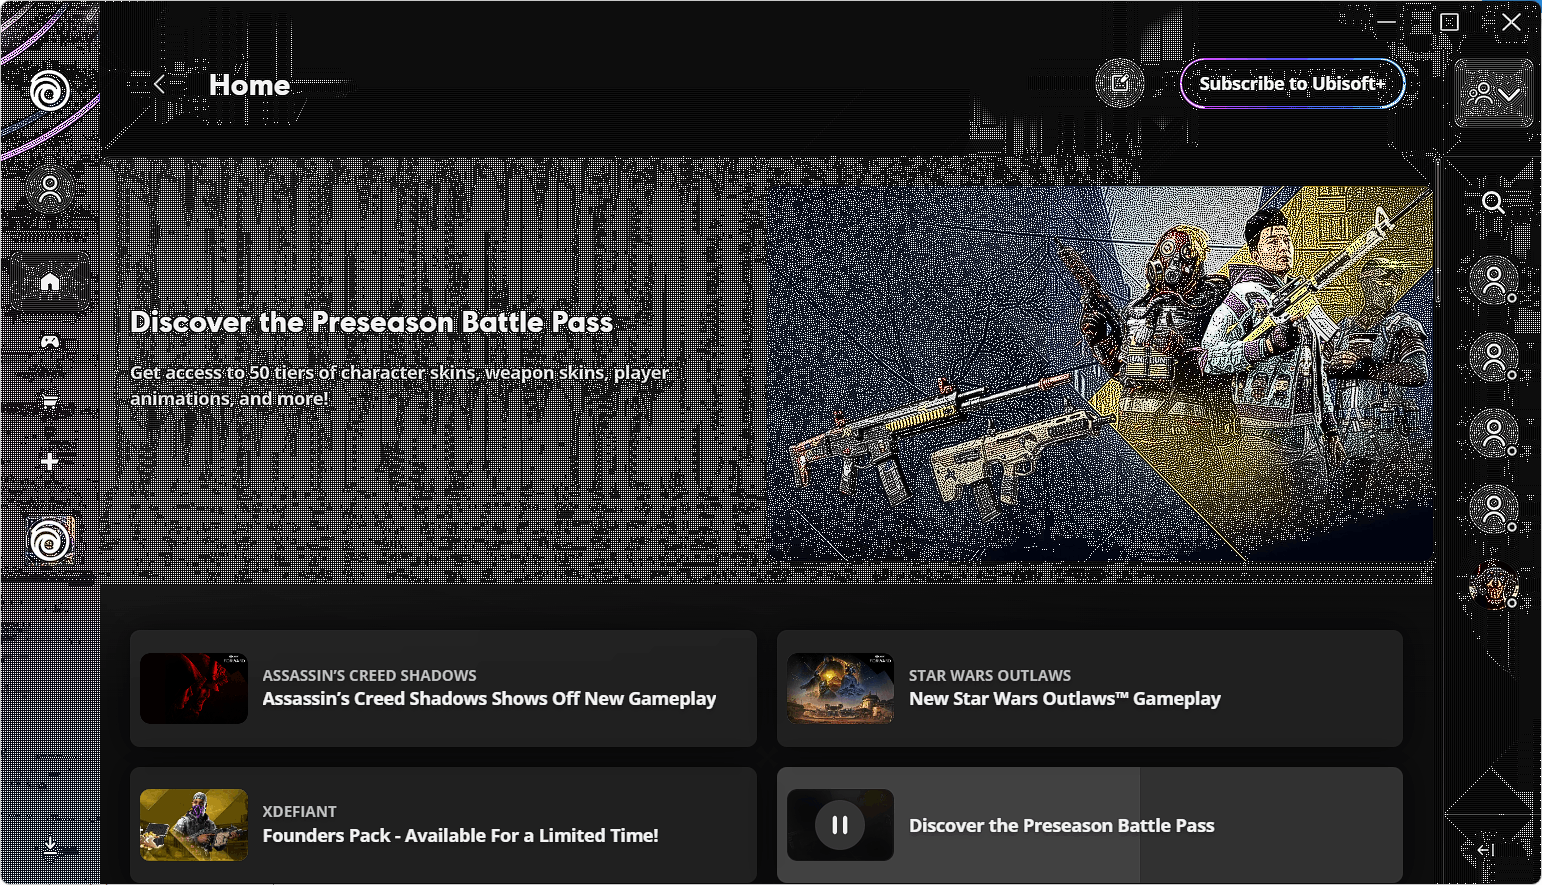Collapse the friends panel with the arrow icon
Viewport: 1542px width, 885px height.
[x=1486, y=850]
